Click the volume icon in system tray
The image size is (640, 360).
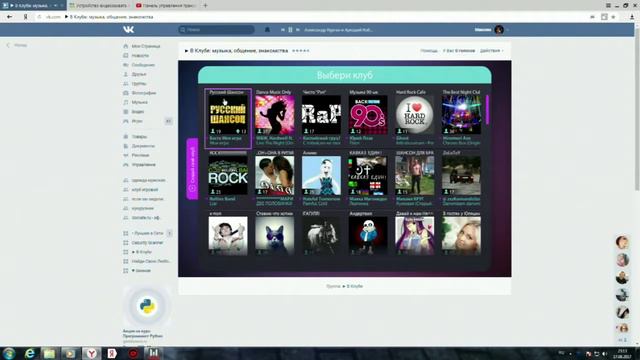(604, 353)
